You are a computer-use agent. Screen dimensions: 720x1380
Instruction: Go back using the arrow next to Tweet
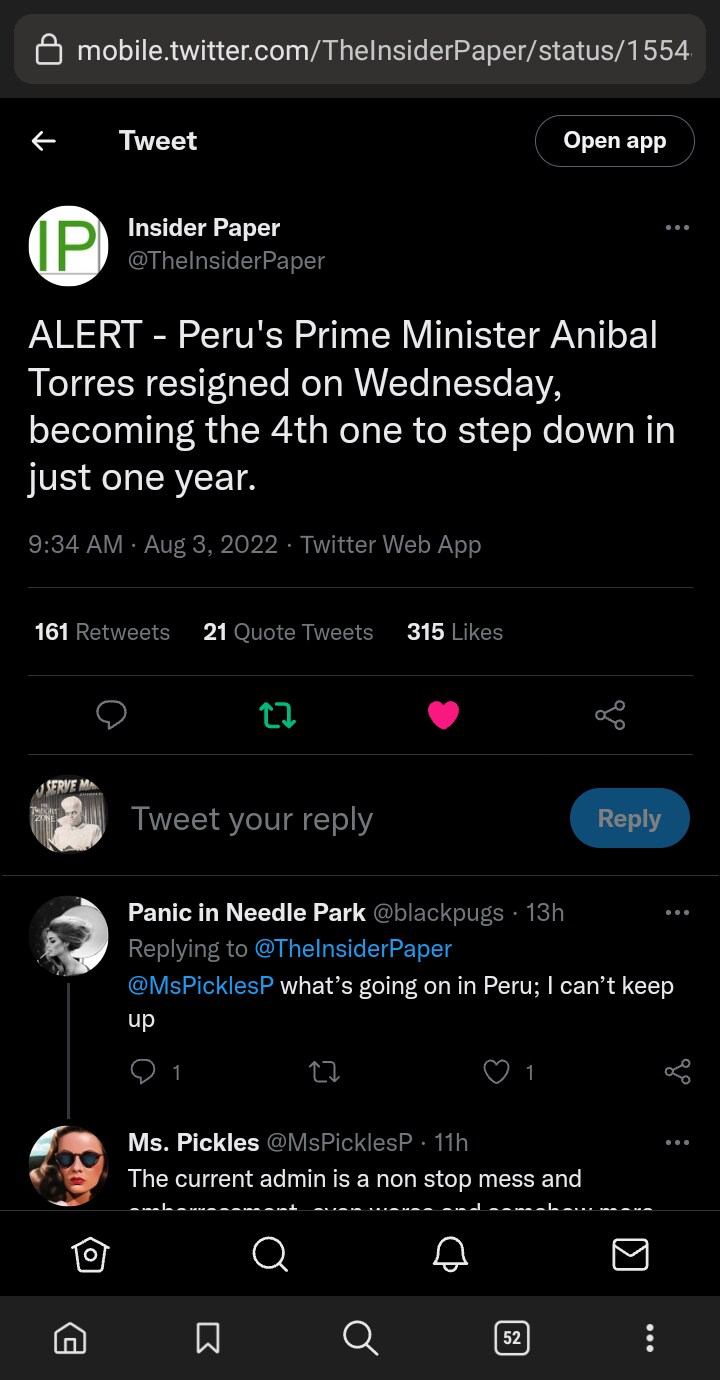pyautogui.click(x=43, y=141)
